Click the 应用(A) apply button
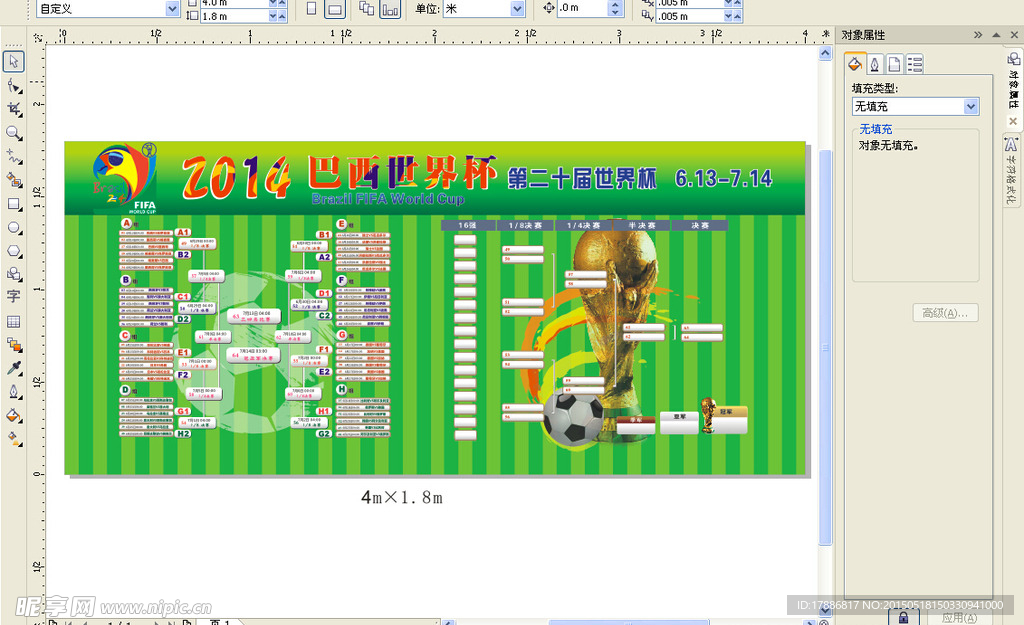 959,618
